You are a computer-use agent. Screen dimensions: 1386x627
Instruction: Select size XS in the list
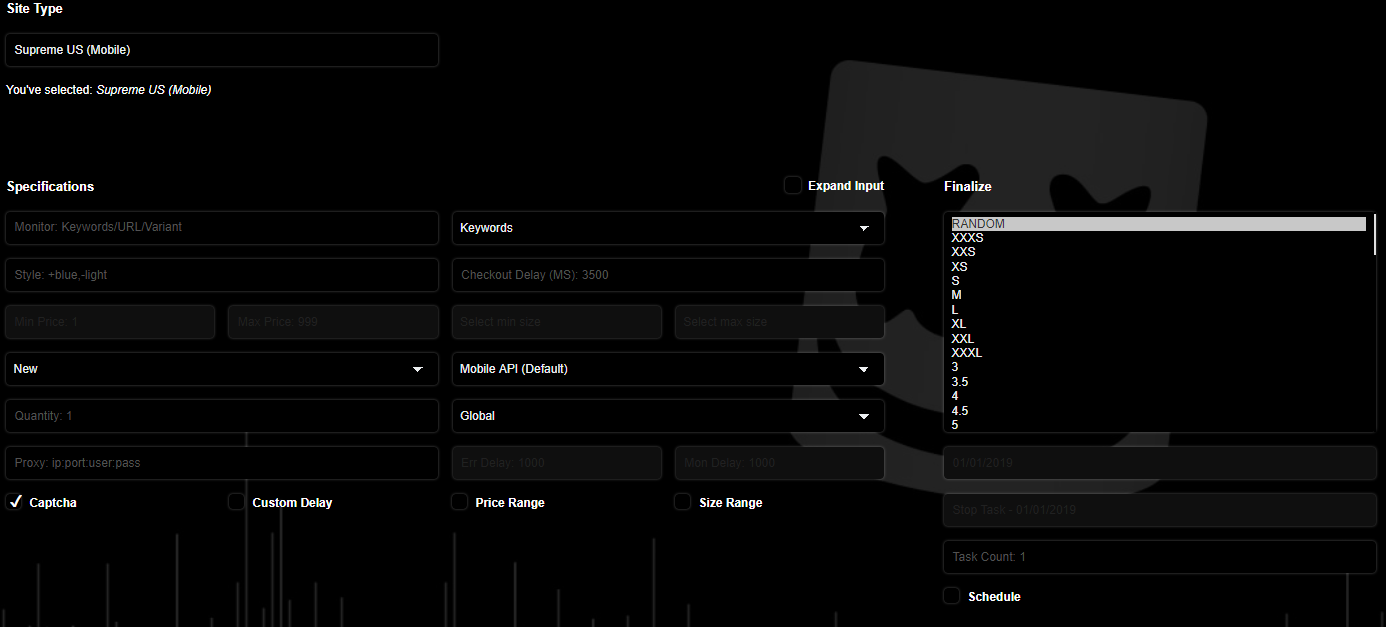pos(1158,267)
